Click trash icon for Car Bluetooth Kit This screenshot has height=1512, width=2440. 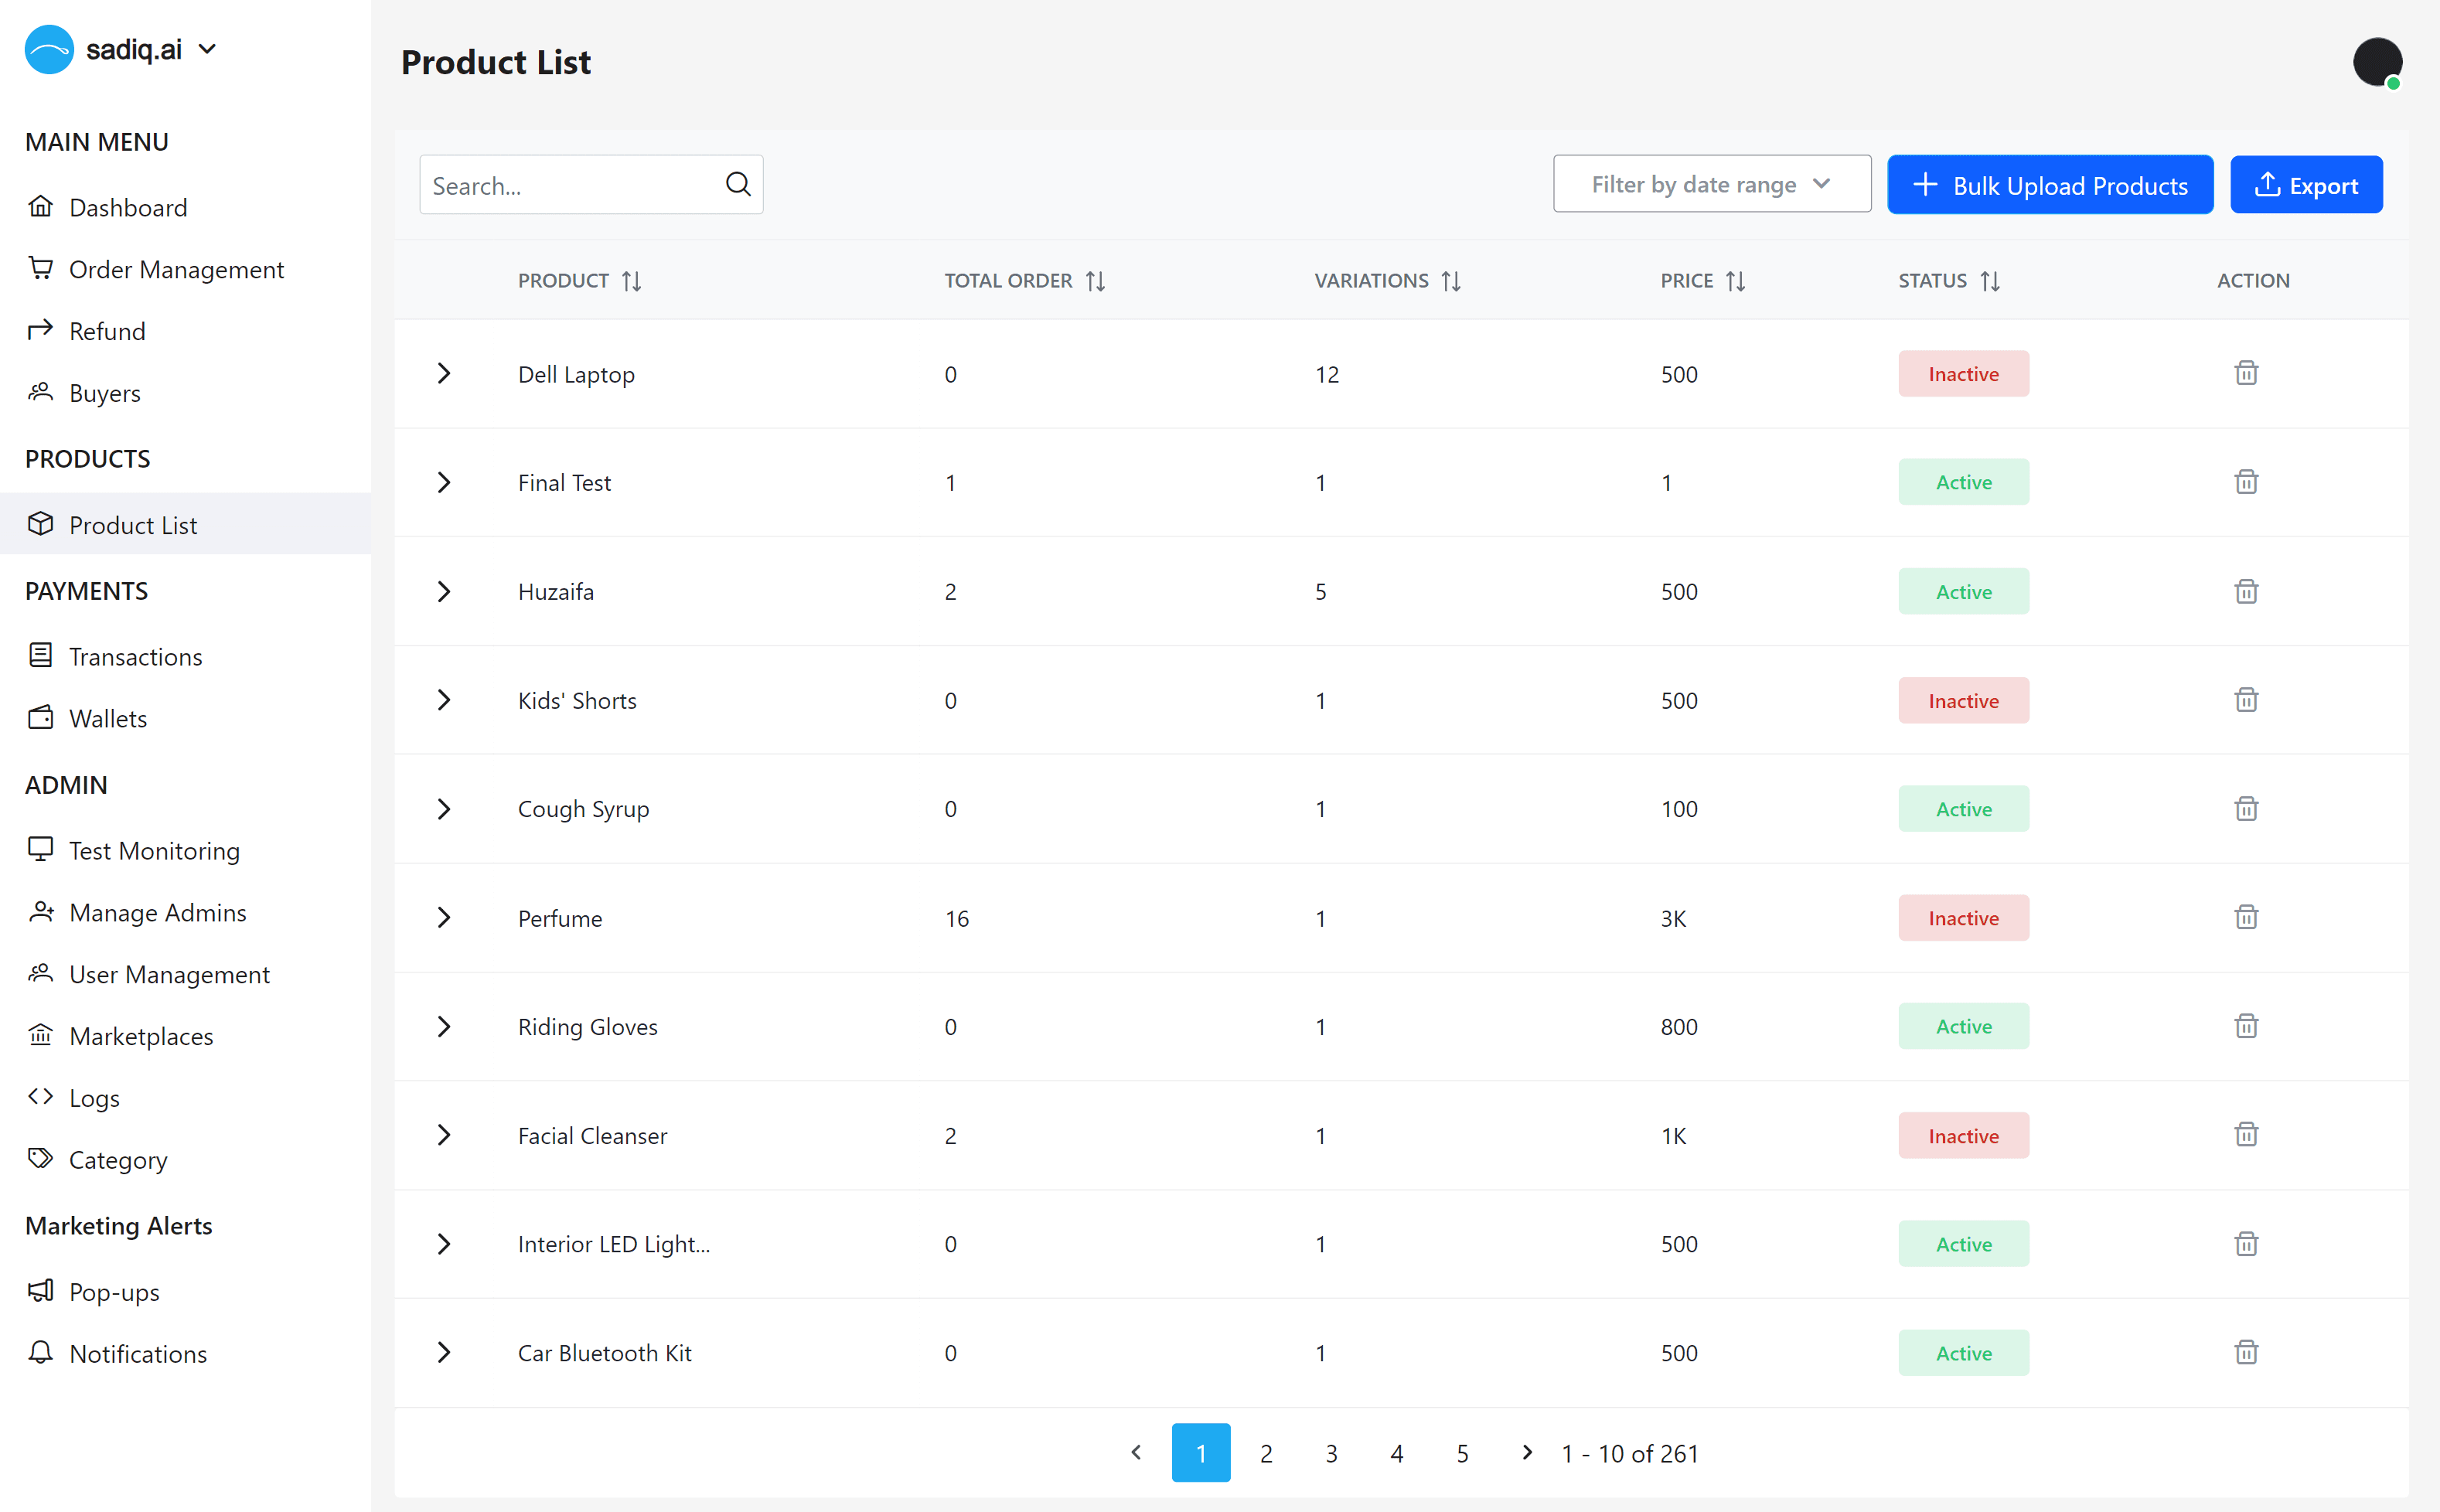tap(2246, 1352)
